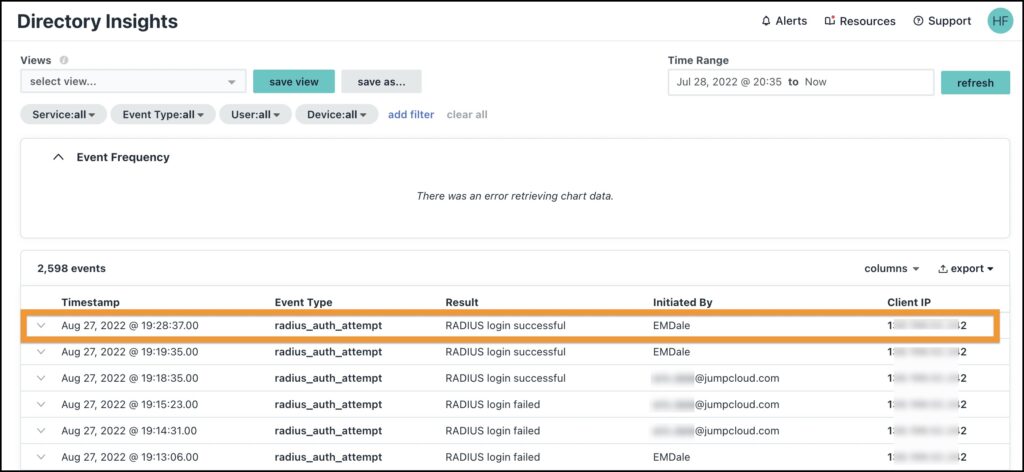Image resolution: width=1024 pixels, height=472 pixels.
Task: Click the Time Range input field
Action: tap(800, 82)
